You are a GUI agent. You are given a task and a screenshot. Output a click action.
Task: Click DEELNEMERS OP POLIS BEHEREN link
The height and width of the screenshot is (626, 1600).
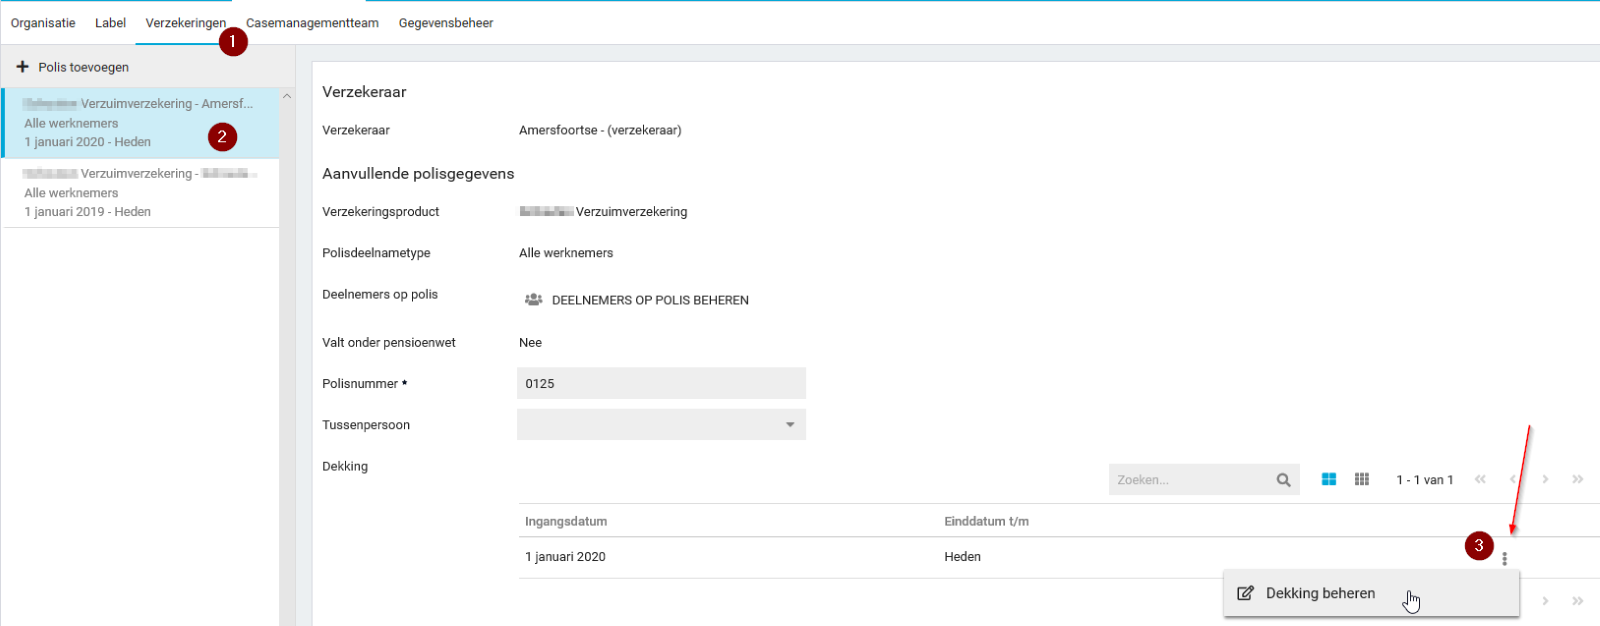[x=650, y=300]
